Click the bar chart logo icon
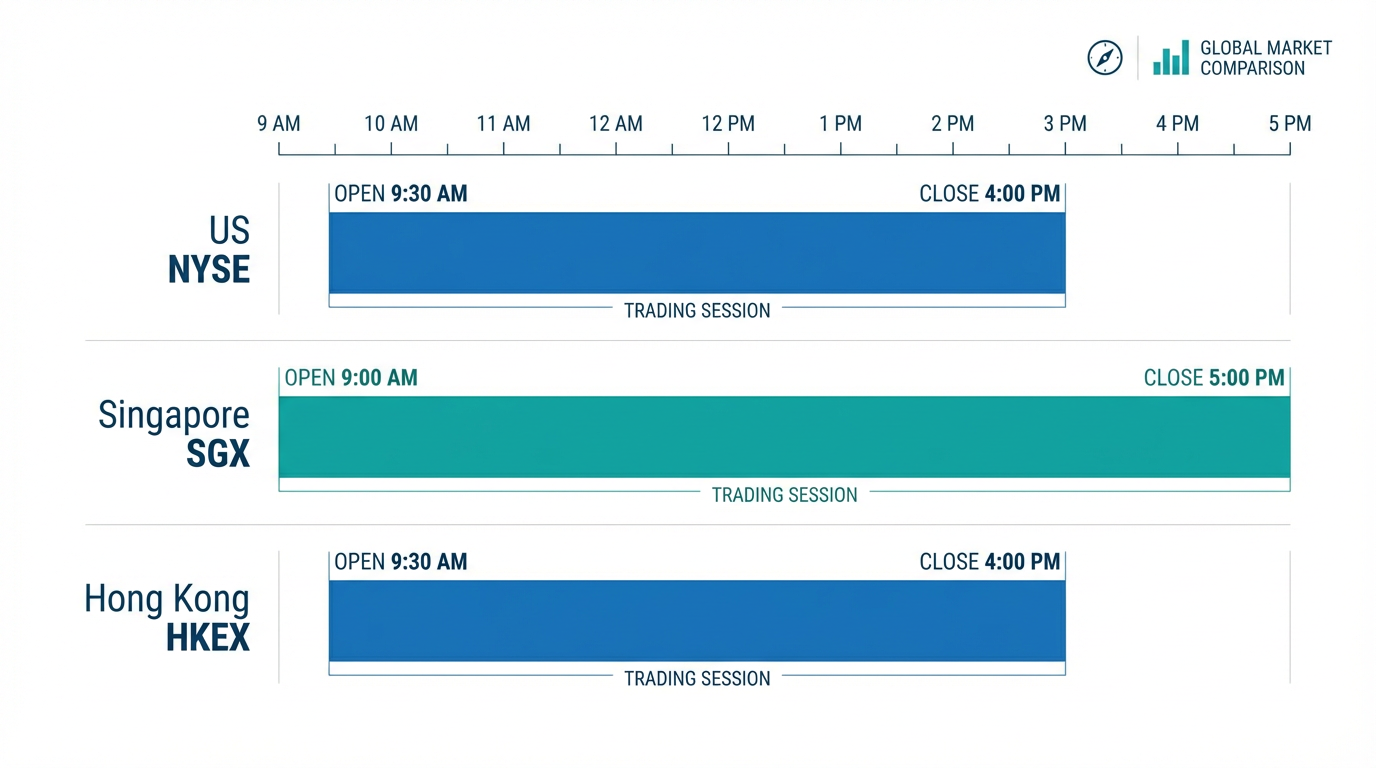The height and width of the screenshot is (768, 1376). tap(1170, 58)
